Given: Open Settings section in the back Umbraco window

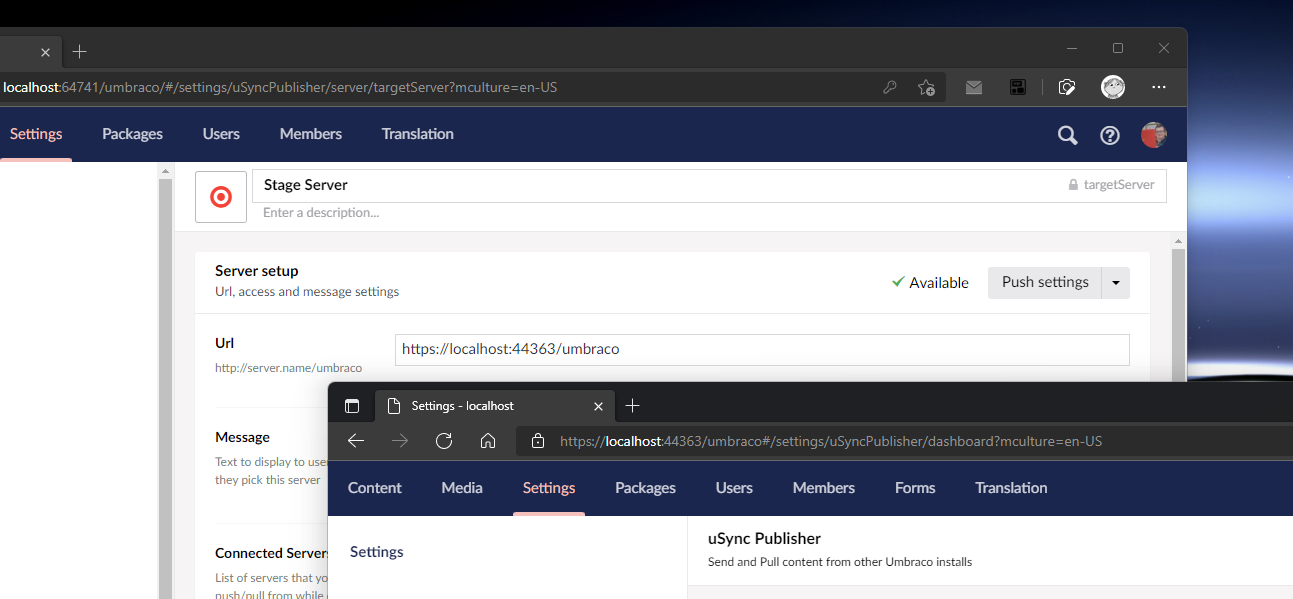Looking at the screenshot, I should coord(36,134).
